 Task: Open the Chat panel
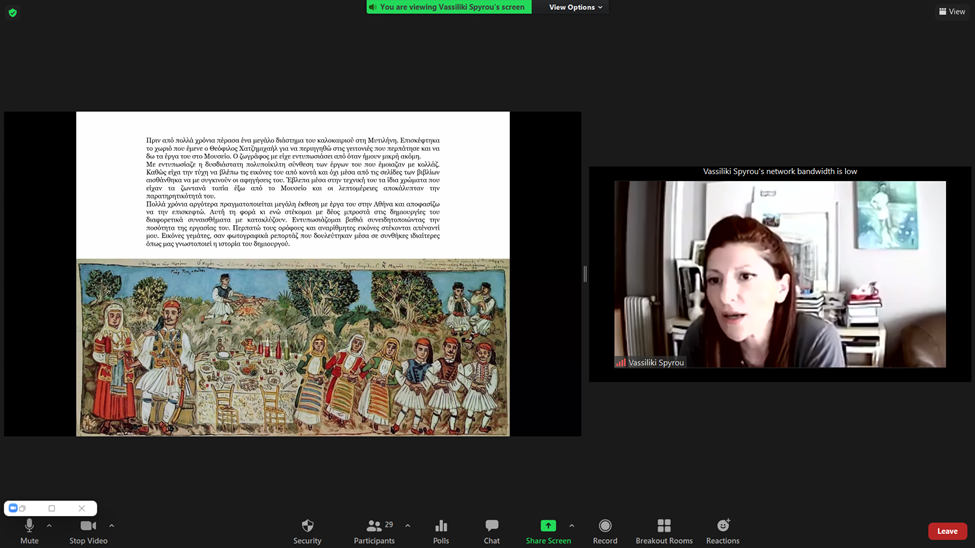(491, 532)
